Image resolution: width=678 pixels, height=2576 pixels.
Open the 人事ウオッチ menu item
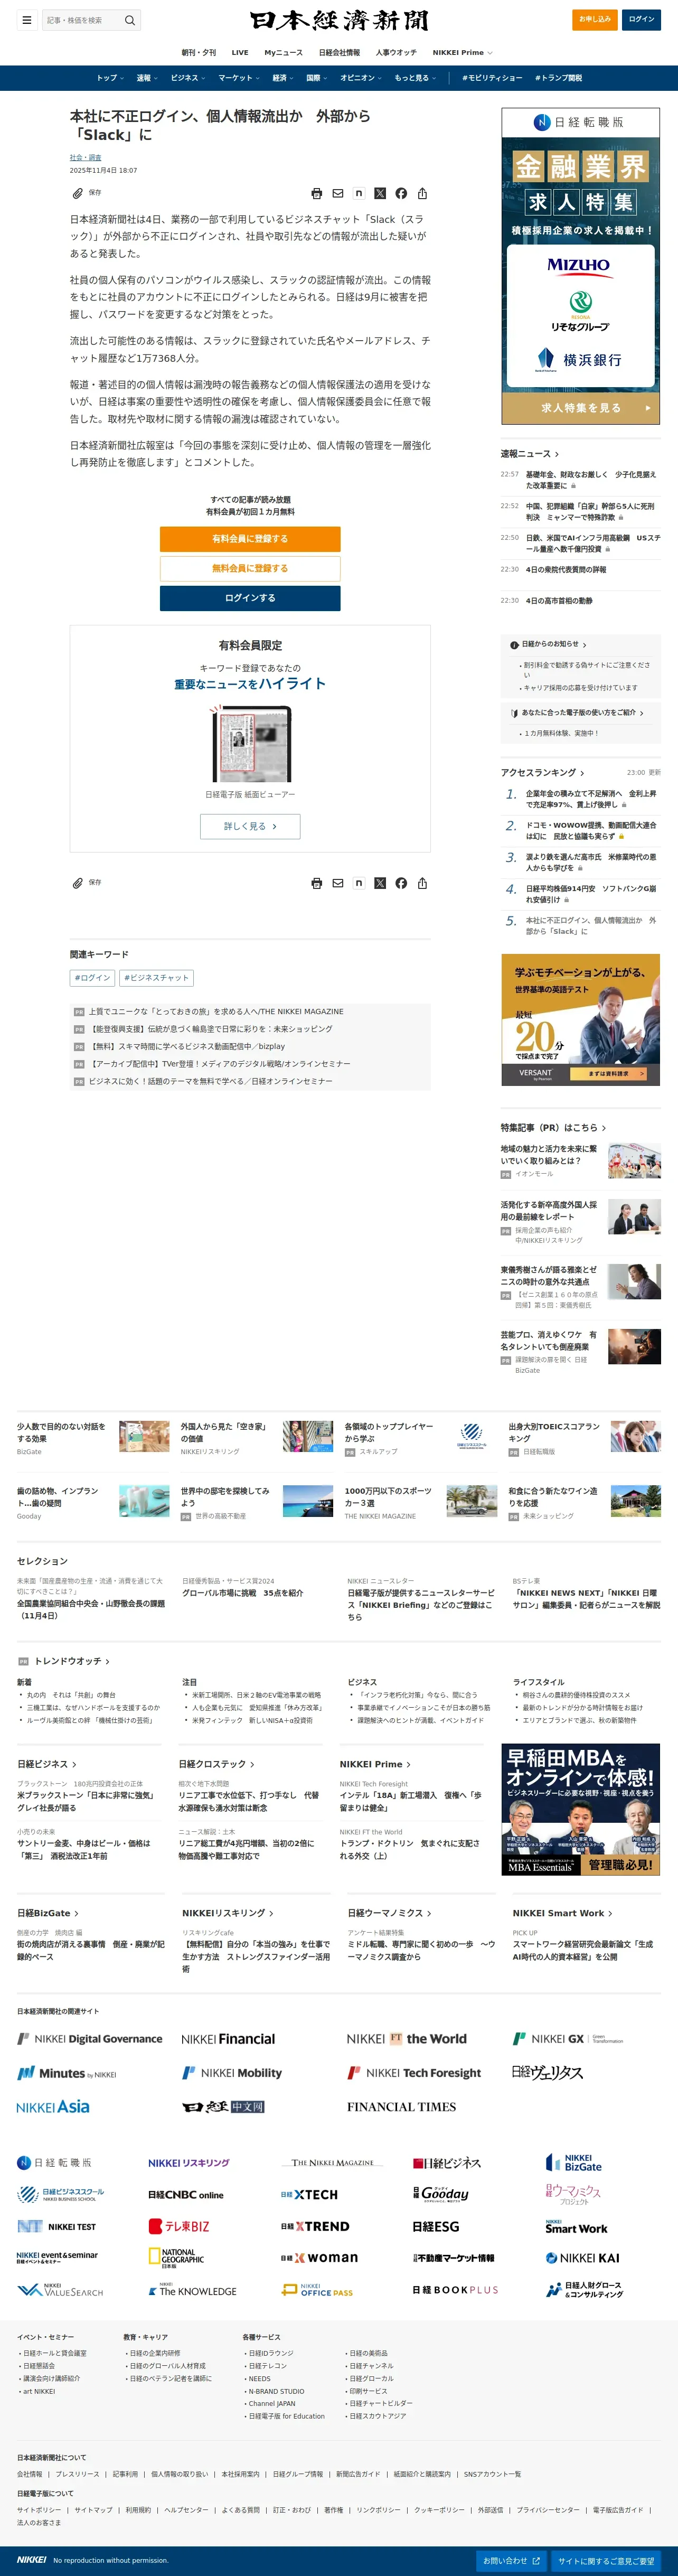click(396, 53)
